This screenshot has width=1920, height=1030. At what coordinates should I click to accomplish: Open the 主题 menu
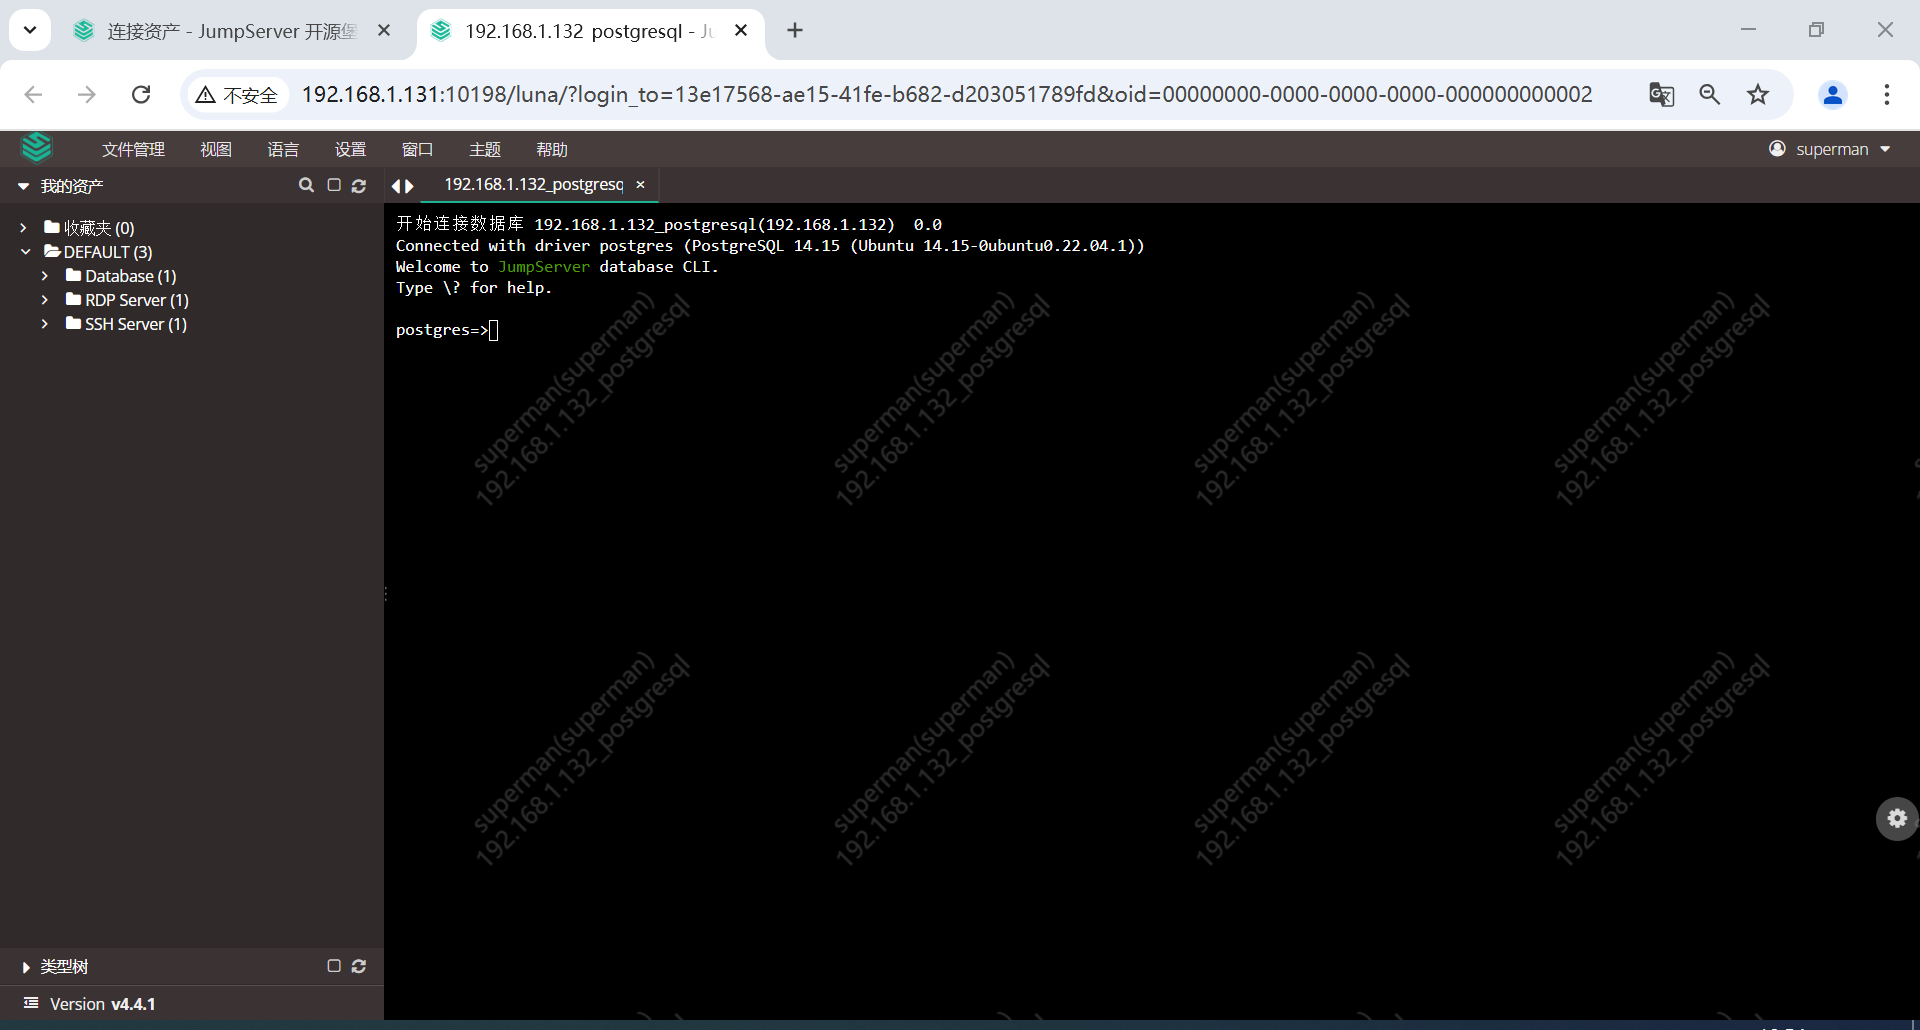point(485,149)
